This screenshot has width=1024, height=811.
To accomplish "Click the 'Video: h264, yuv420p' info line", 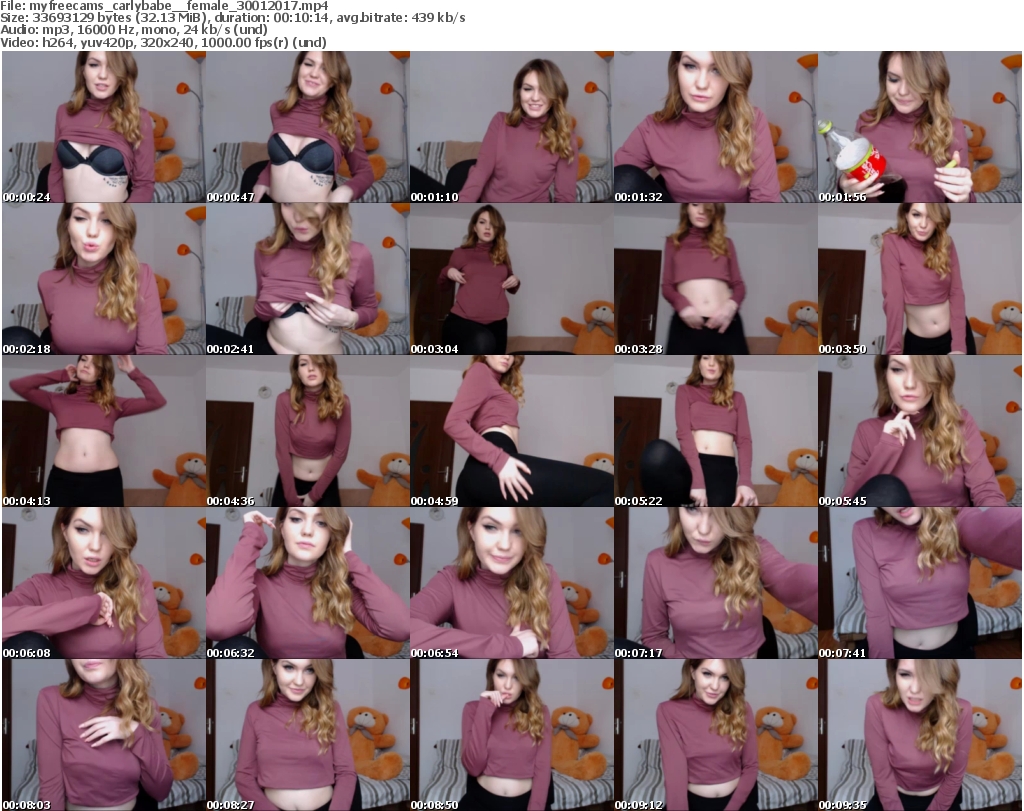I will [163, 42].
